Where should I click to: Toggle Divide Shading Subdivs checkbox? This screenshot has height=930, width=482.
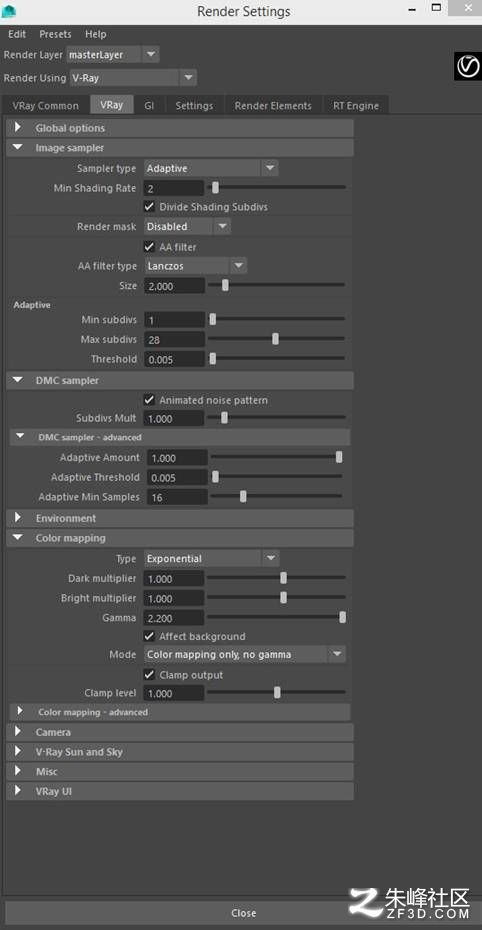[x=149, y=206]
